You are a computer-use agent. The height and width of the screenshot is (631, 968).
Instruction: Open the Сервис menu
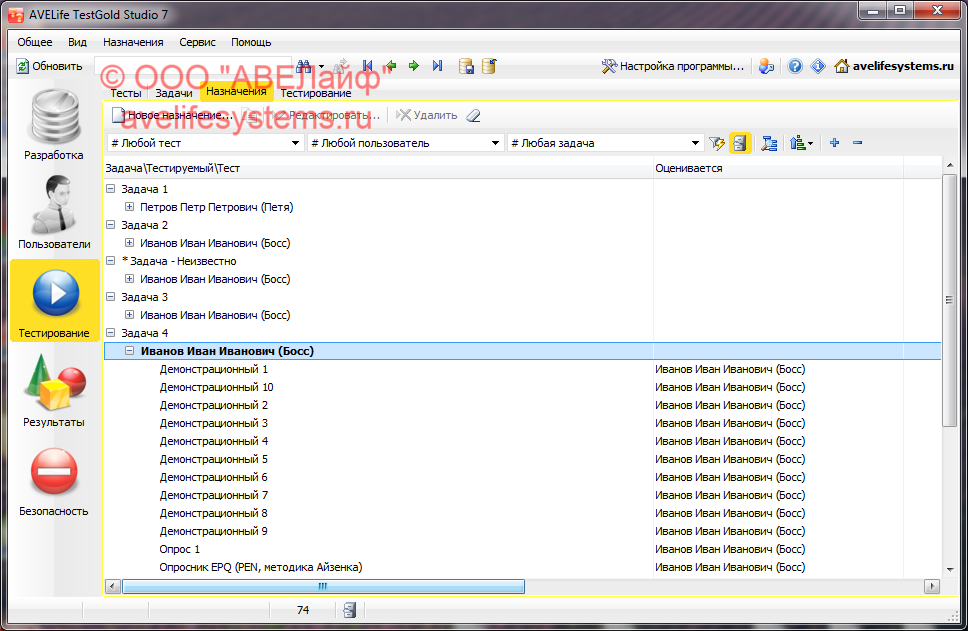tap(197, 42)
